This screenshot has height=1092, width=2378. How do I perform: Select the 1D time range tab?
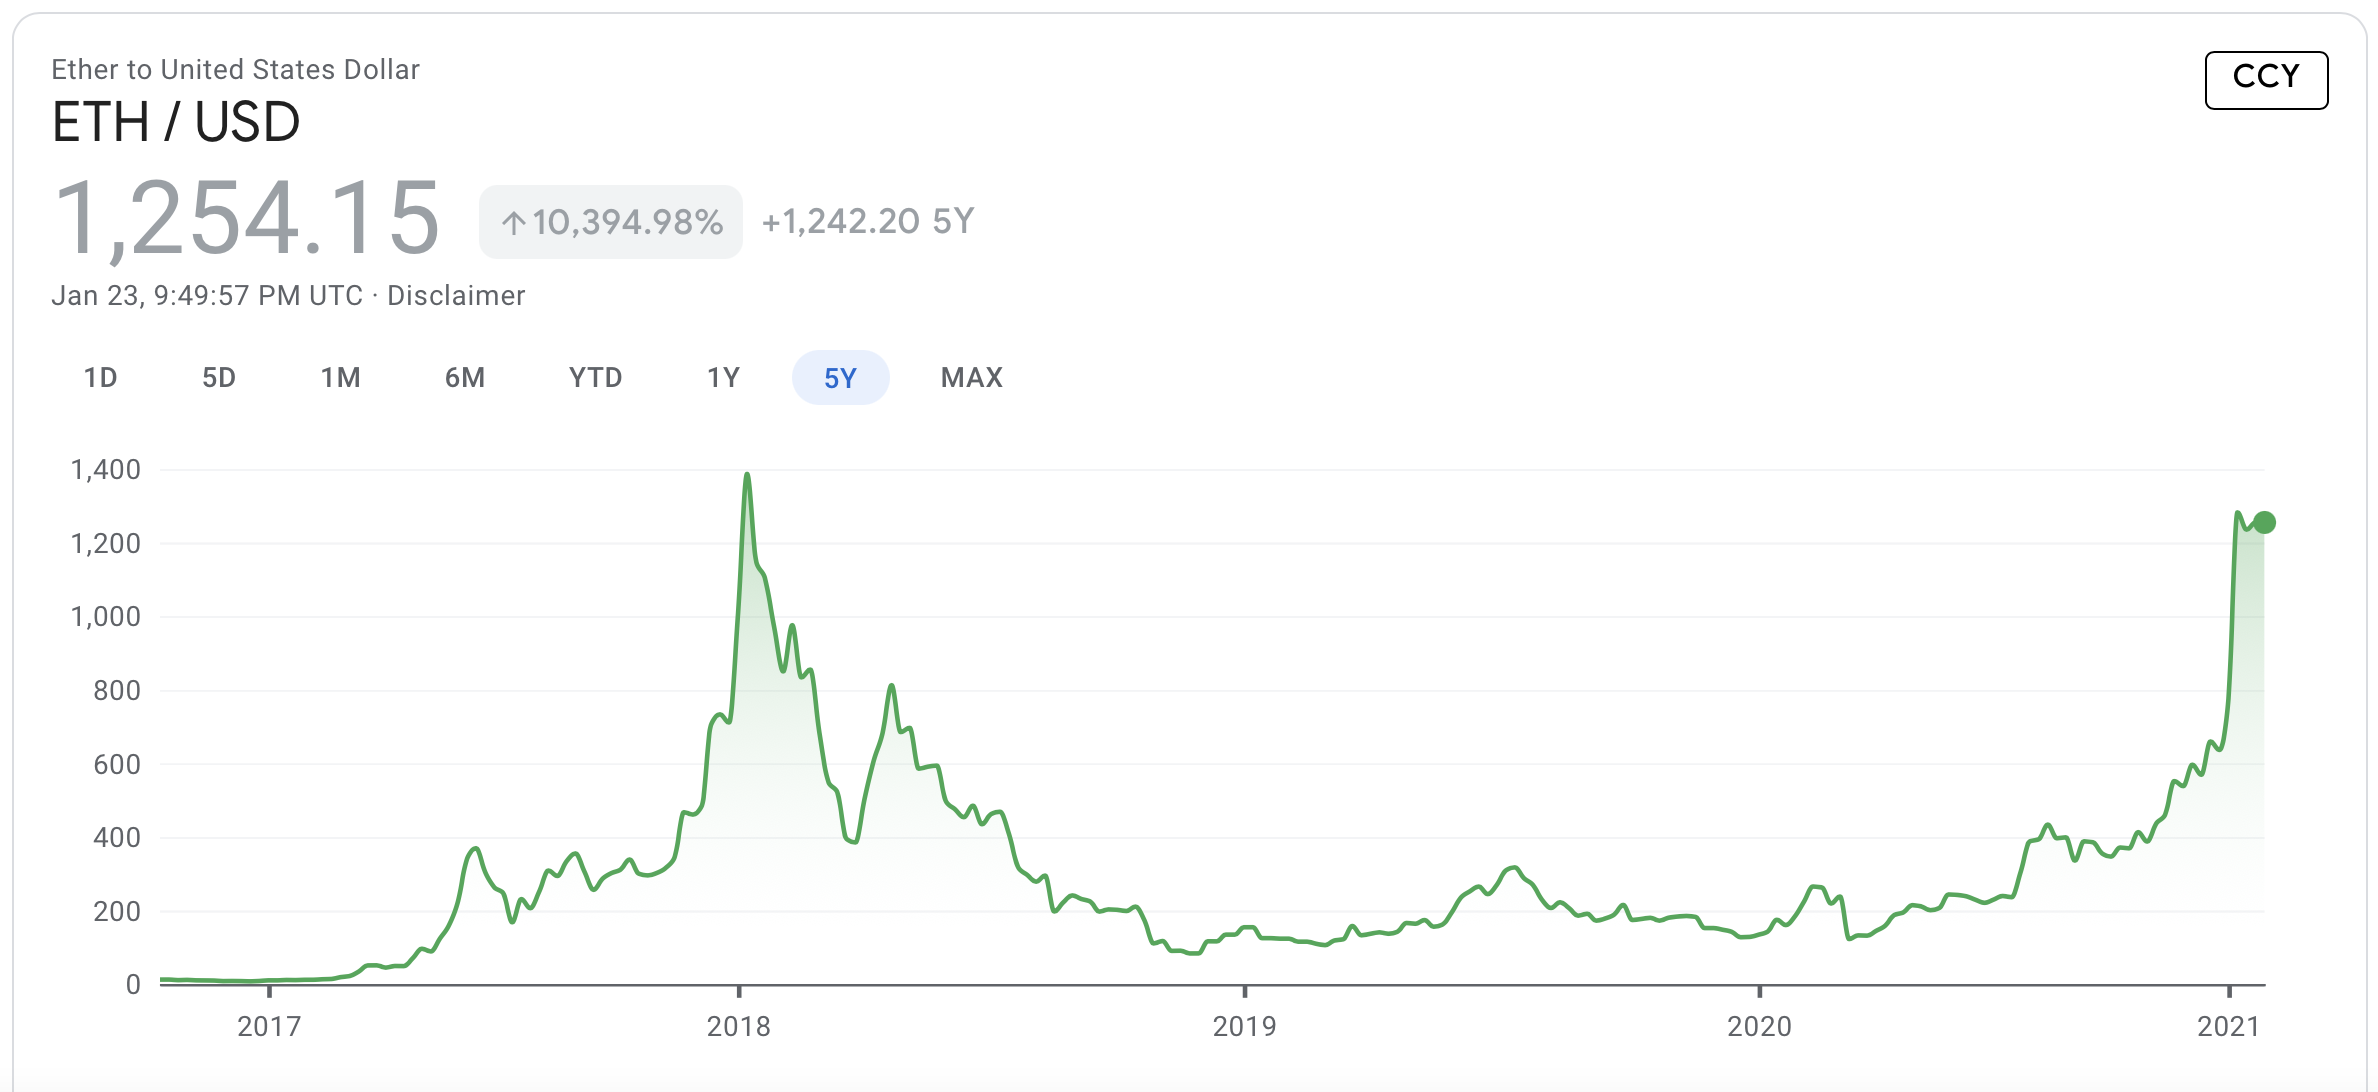[x=100, y=378]
